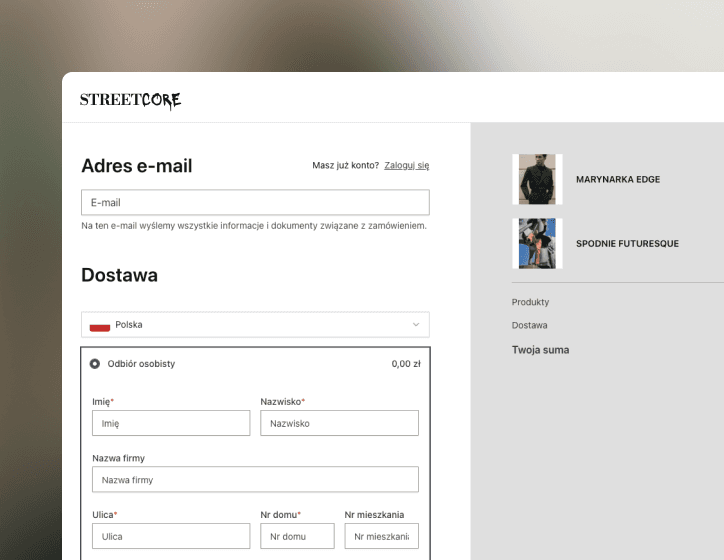This screenshot has width=724, height=560.
Task: Click the Ulica input field
Action: (x=171, y=537)
